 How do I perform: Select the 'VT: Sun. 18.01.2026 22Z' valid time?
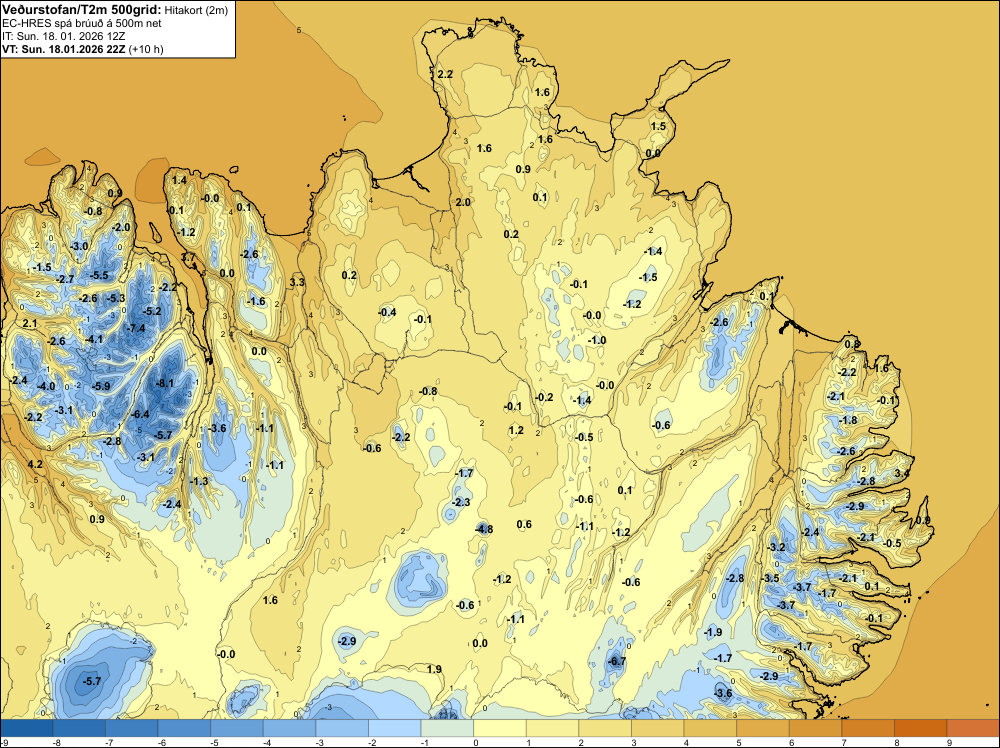pyautogui.click(x=64, y=50)
